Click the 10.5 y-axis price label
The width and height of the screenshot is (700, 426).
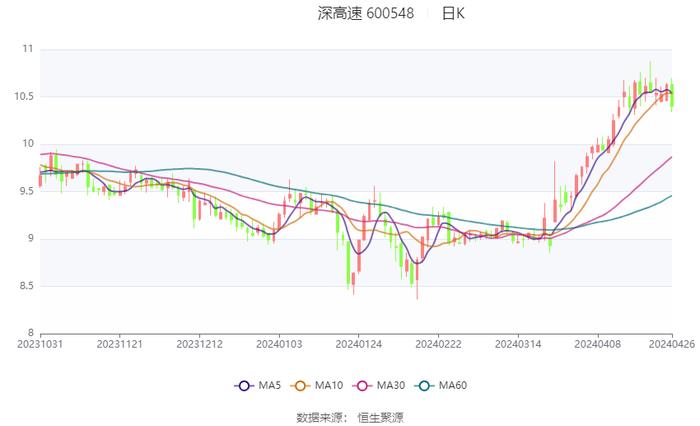click(24, 96)
